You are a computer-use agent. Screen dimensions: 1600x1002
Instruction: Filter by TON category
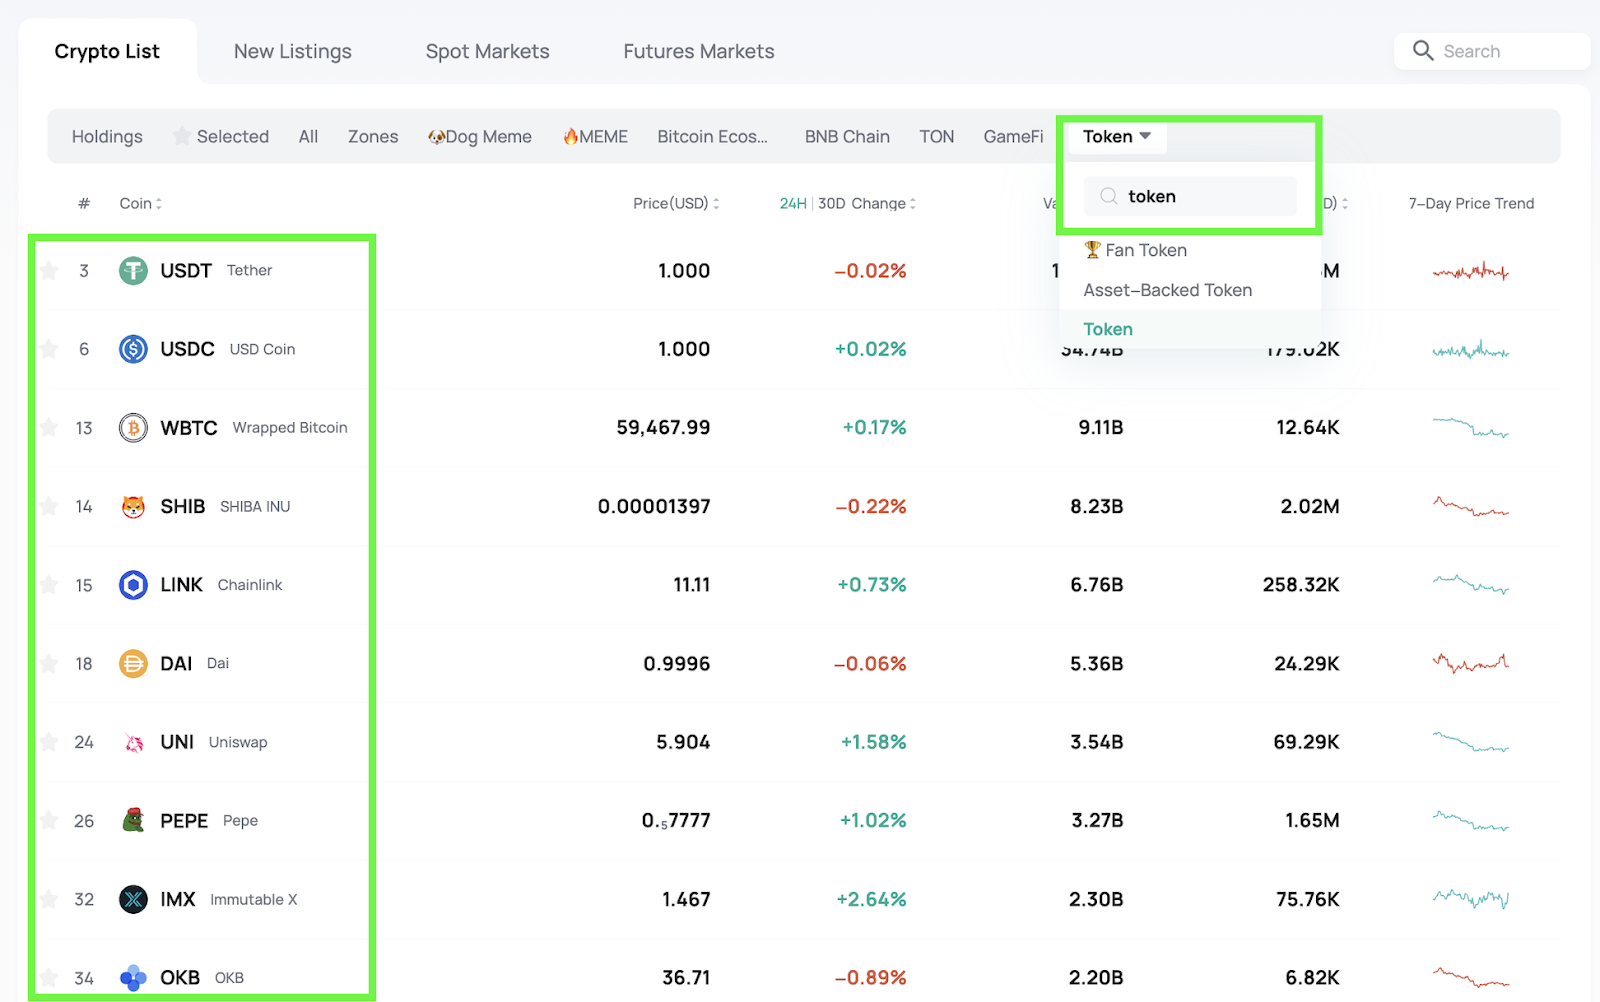pos(937,136)
